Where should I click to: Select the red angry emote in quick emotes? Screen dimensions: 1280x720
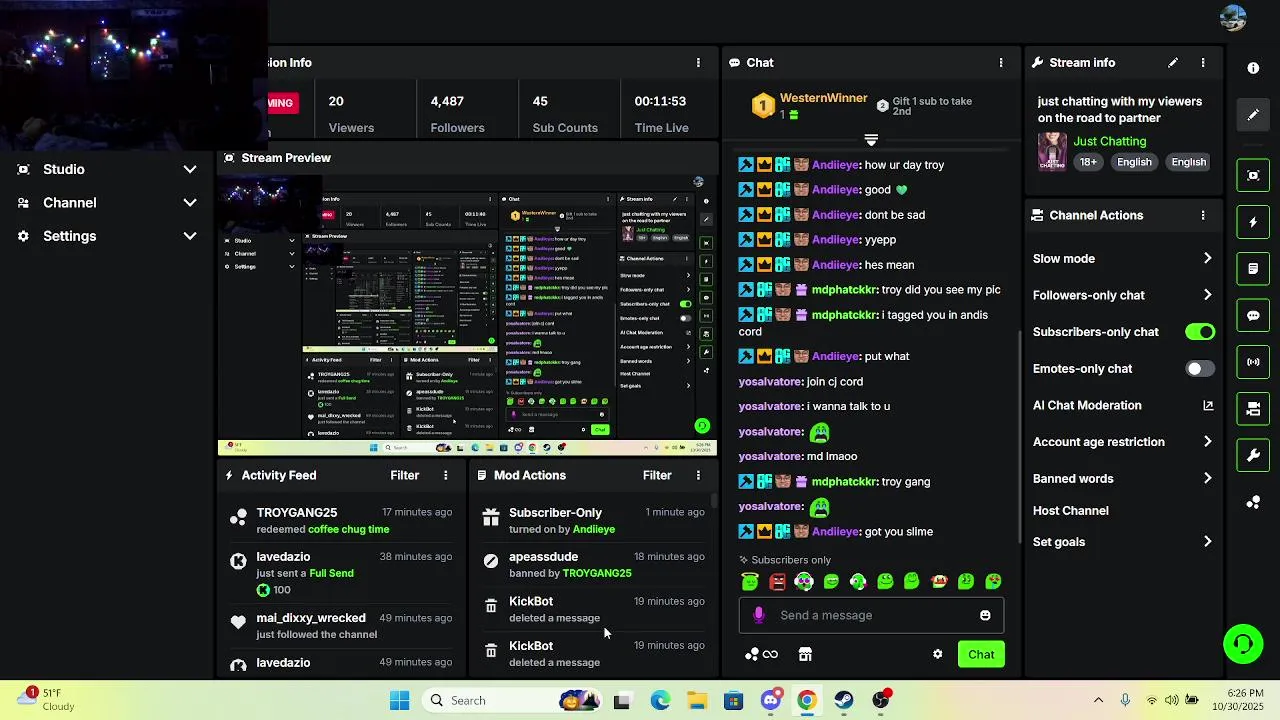coord(777,581)
